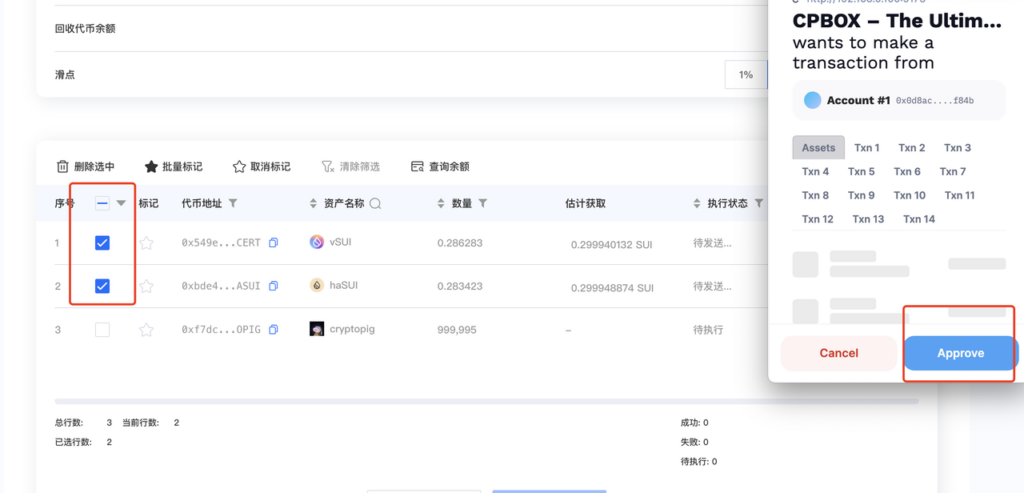Click the 查询余额 label

449,167
